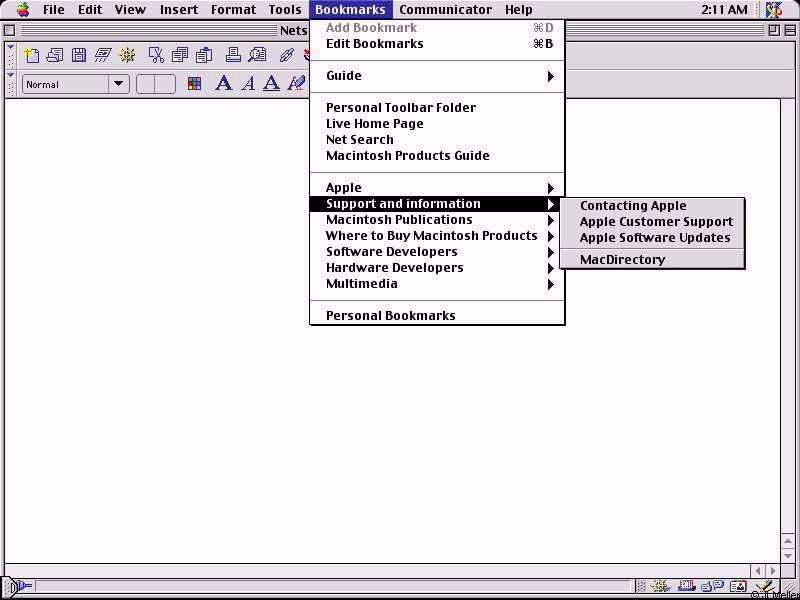Open the File menu
800x600 pixels.
point(54,10)
